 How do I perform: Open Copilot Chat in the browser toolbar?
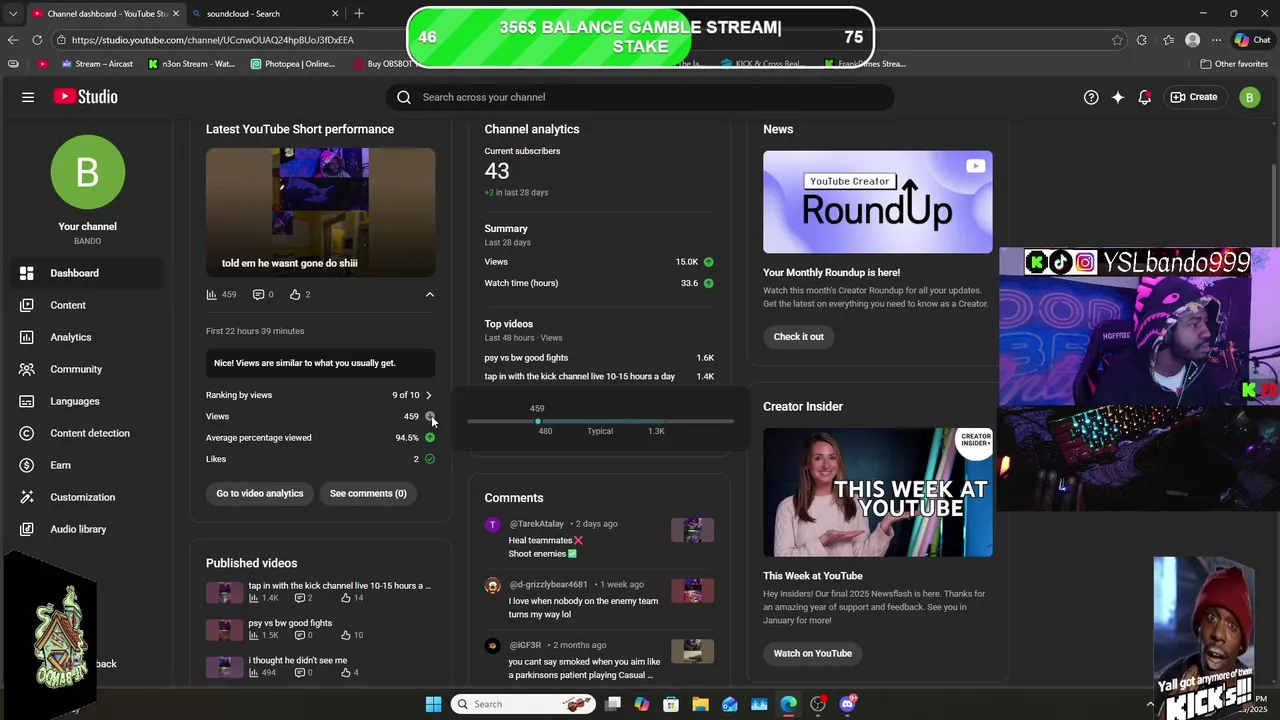click(x=1252, y=40)
